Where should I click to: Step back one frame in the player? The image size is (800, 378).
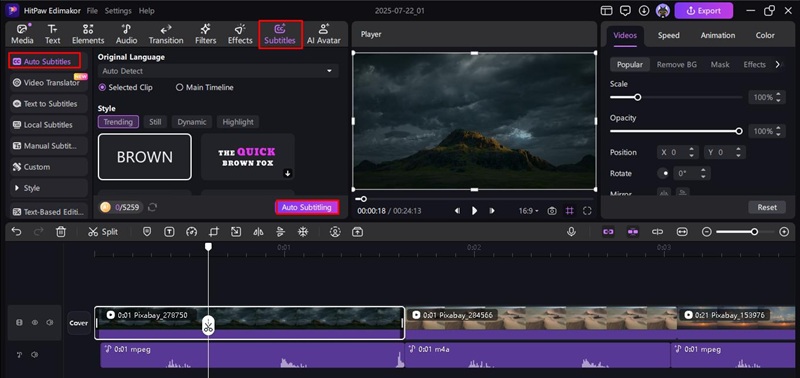(x=458, y=211)
